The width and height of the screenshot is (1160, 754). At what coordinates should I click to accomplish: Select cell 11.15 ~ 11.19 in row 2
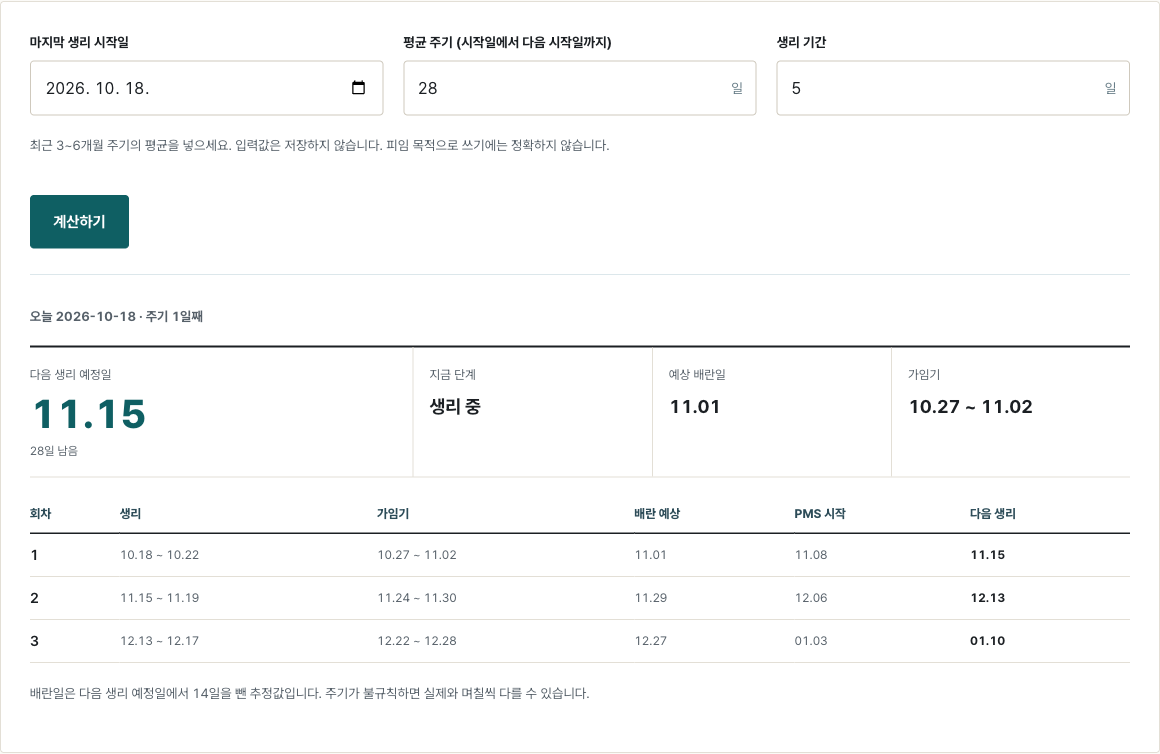pyautogui.click(x=160, y=598)
